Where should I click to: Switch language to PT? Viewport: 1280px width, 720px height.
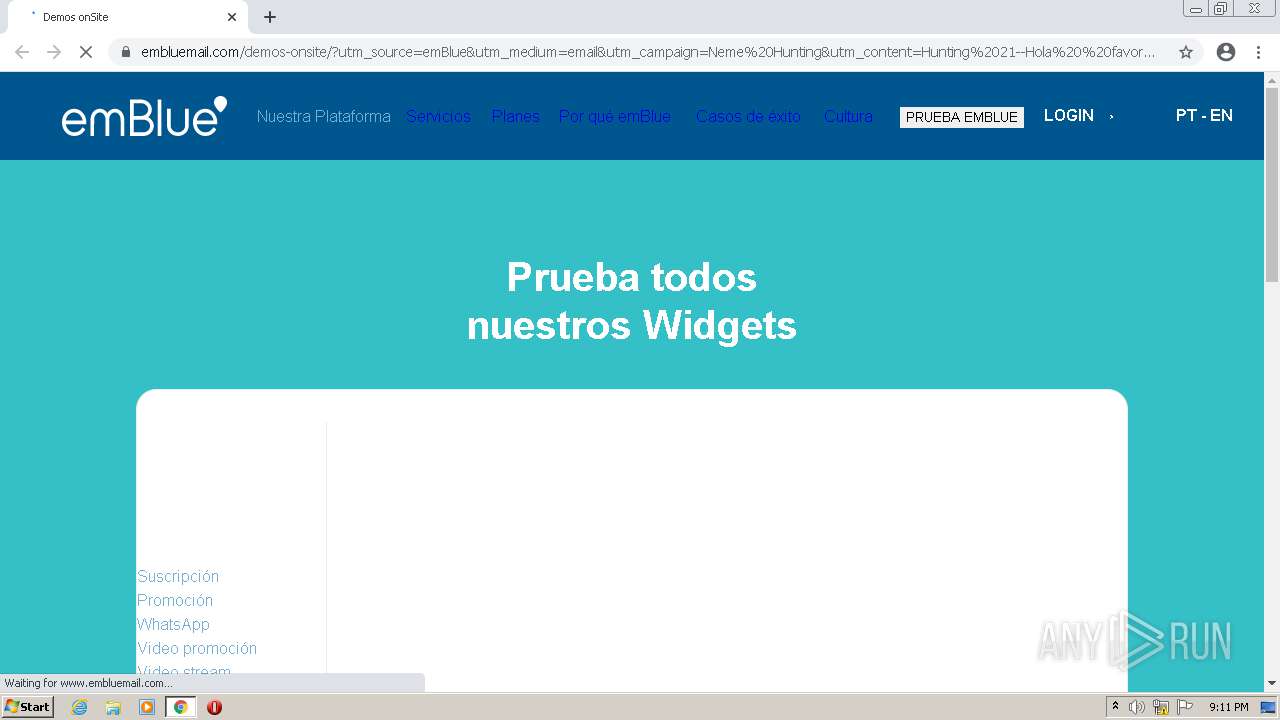(x=1186, y=116)
